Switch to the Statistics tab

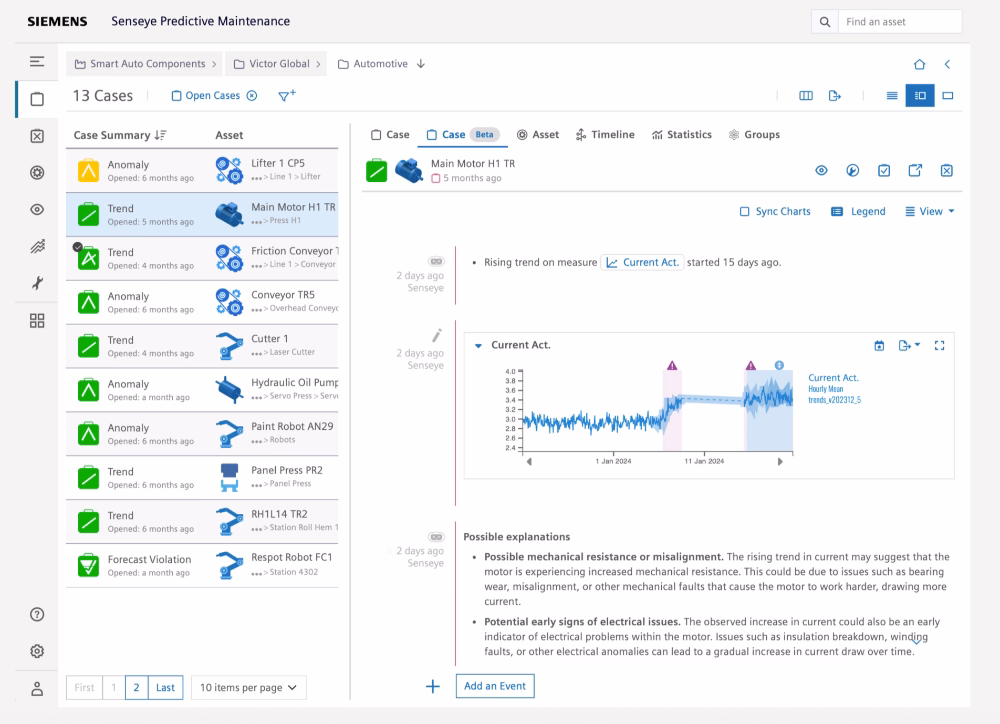click(x=682, y=135)
